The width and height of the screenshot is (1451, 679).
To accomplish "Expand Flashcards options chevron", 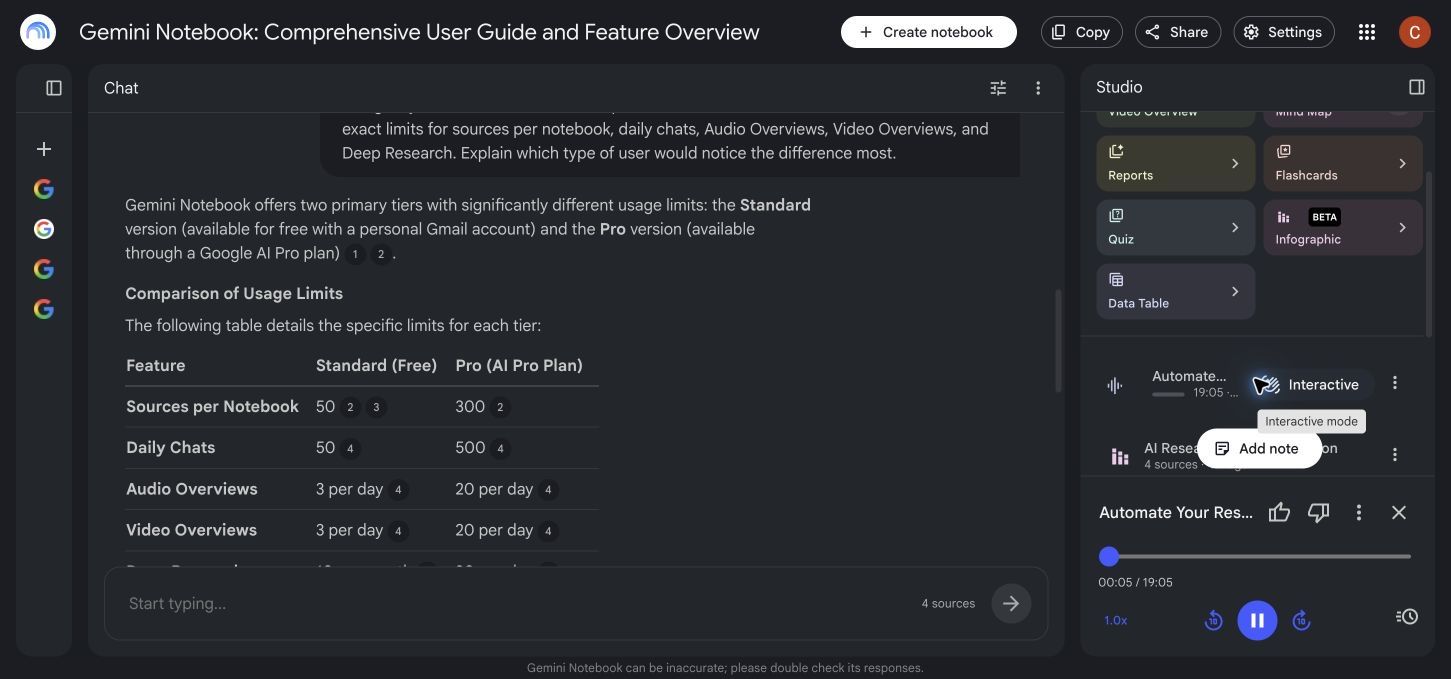I will tap(1402, 163).
